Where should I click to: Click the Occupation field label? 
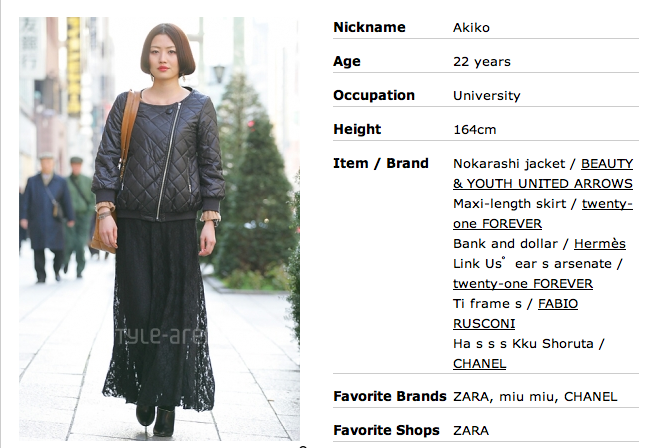pos(374,96)
